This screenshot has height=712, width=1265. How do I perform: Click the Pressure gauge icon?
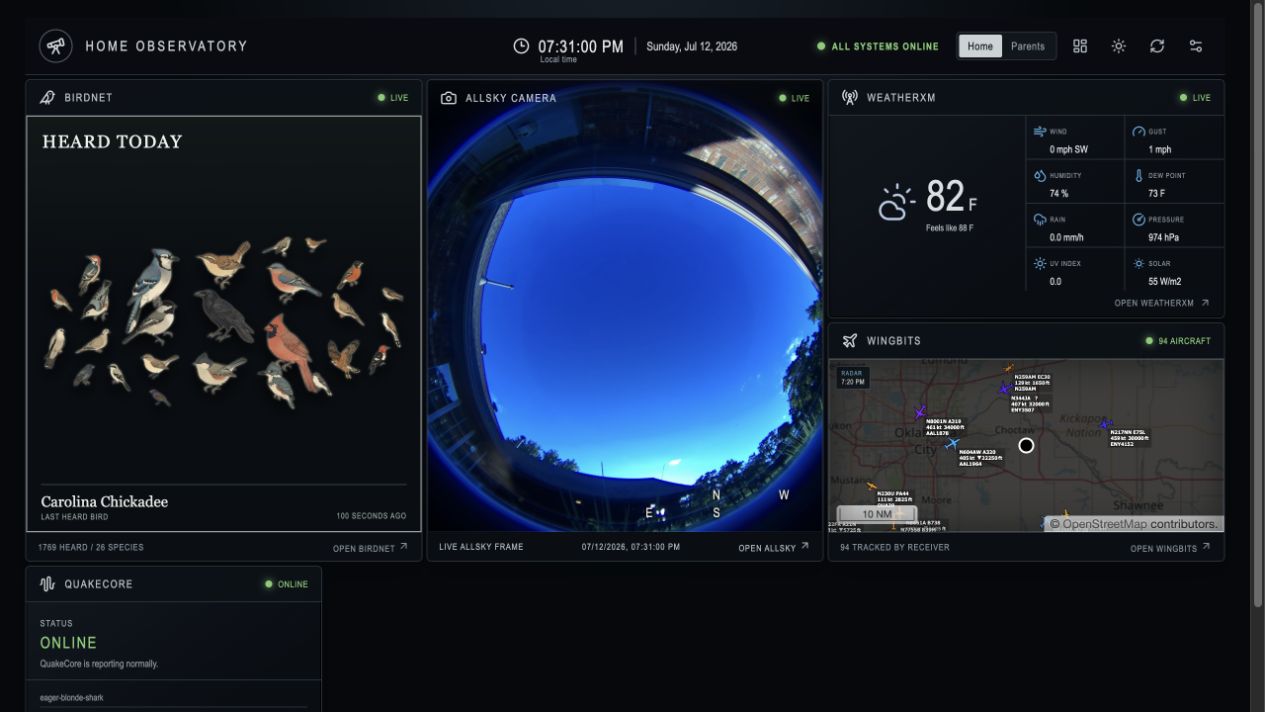[x=1138, y=219]
